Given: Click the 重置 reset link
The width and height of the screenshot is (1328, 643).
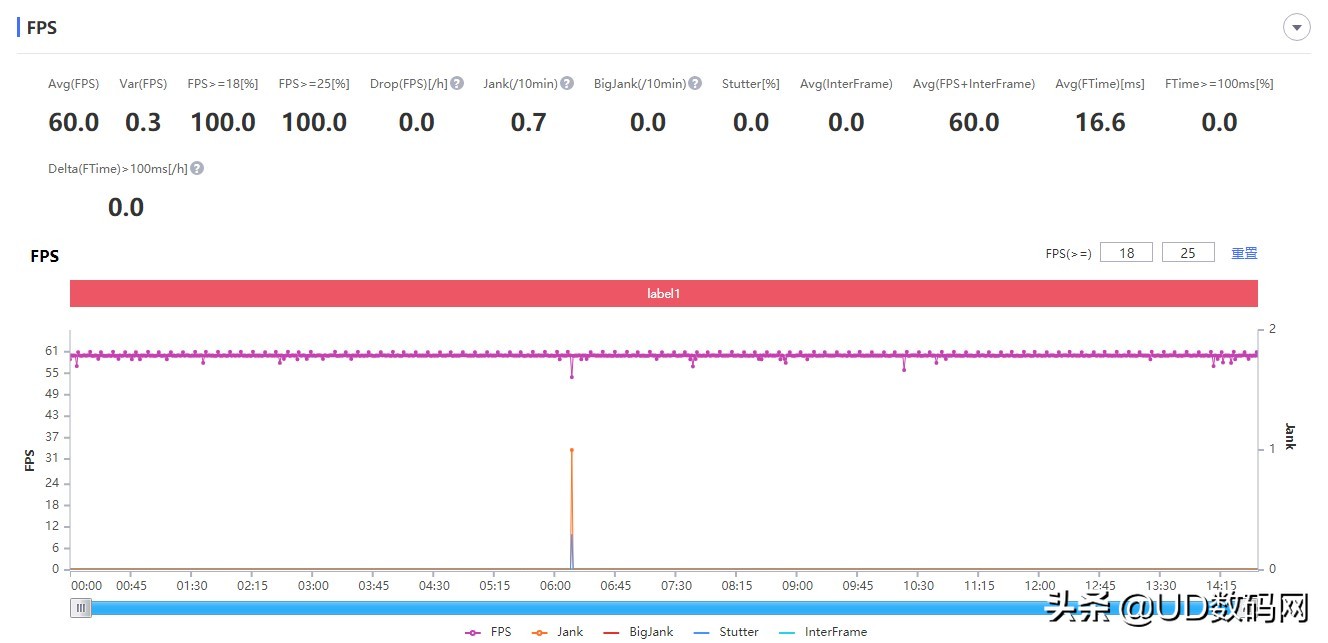Looking at the screenshot, I should coord(1244,253).
